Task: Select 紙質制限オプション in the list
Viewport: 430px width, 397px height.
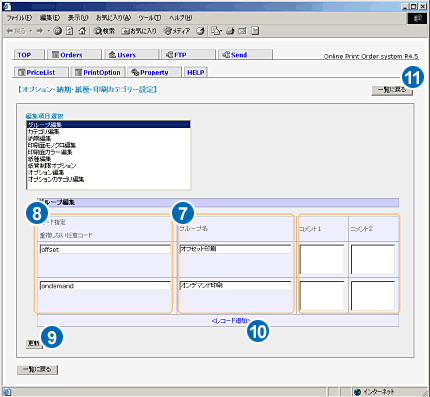Action: point(108,166)
